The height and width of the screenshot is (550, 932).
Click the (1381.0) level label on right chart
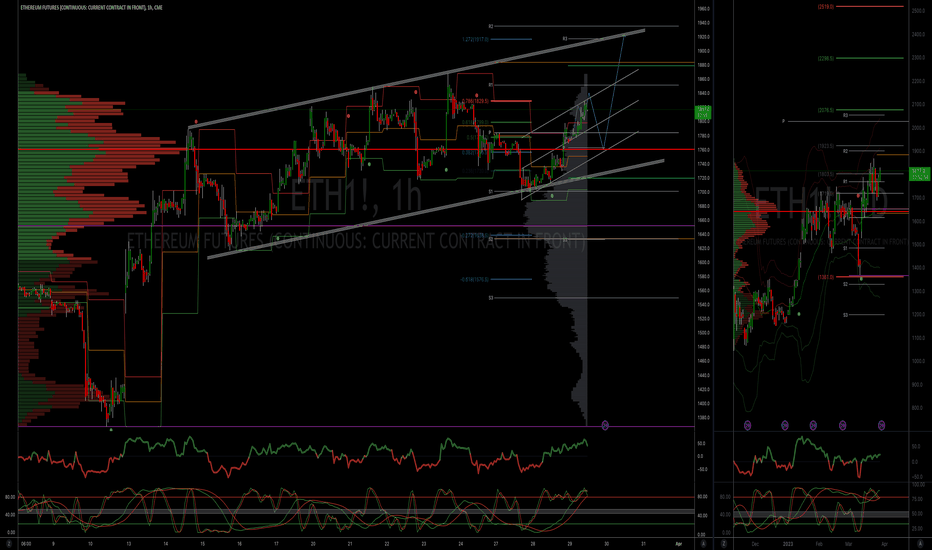pyautogui.click(x=826, y=276)
